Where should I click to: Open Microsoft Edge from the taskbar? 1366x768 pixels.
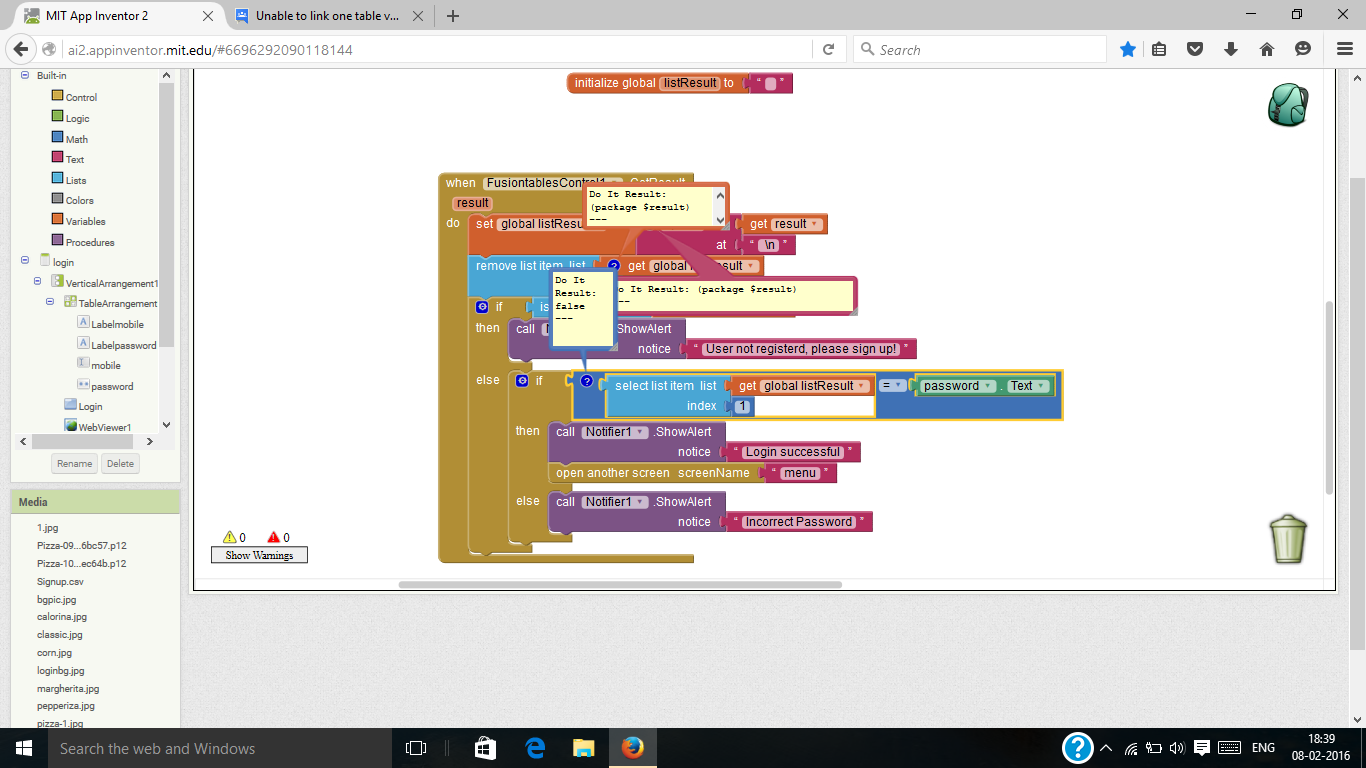coord(535,748)
